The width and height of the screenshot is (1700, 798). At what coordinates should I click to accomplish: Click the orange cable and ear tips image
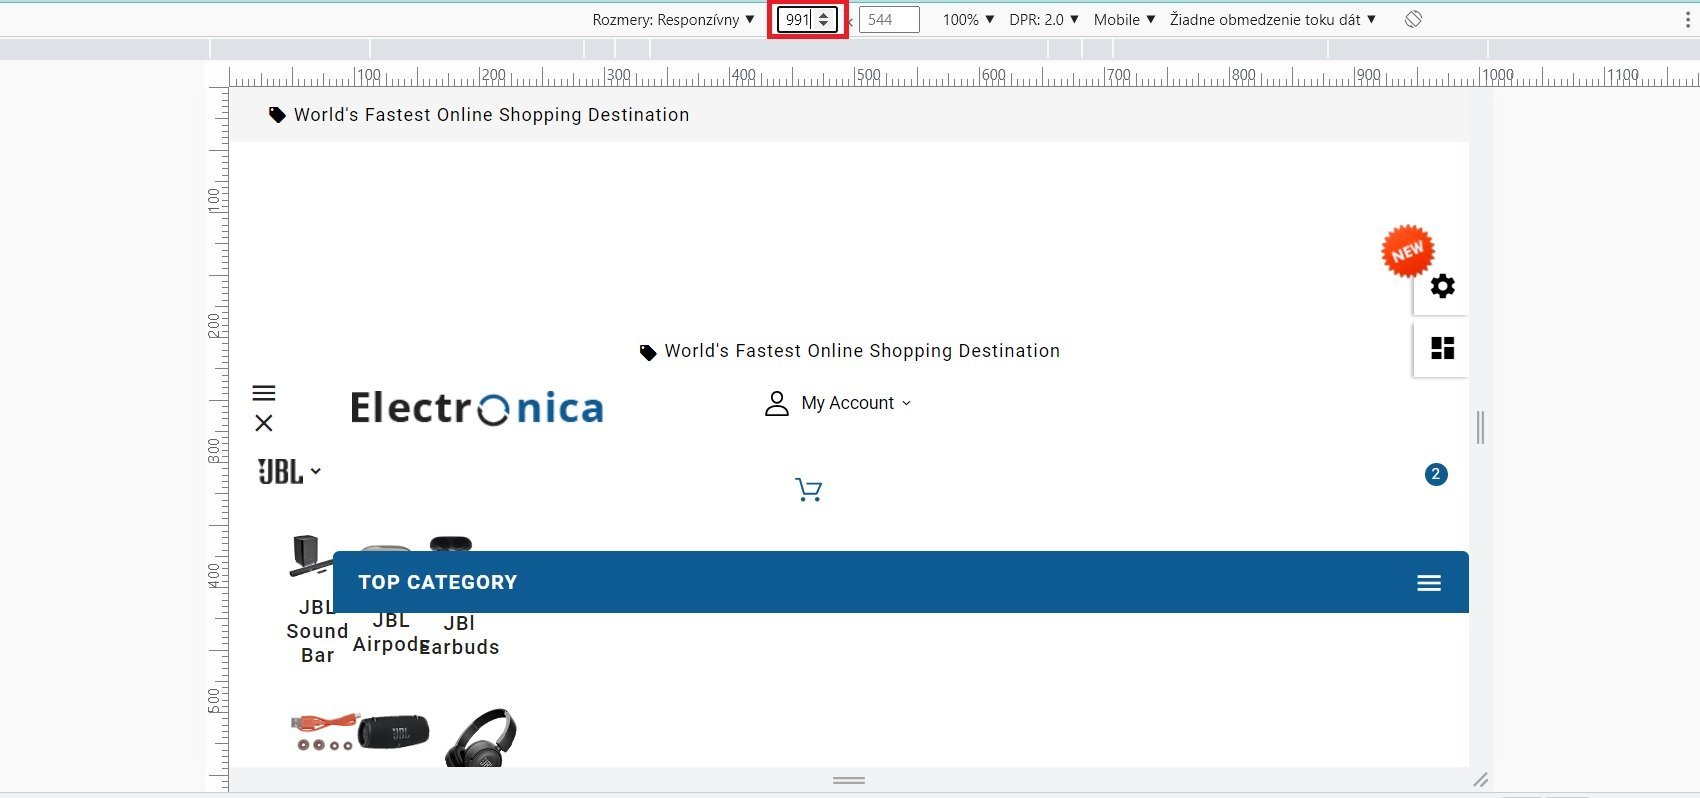pos(324,732)
